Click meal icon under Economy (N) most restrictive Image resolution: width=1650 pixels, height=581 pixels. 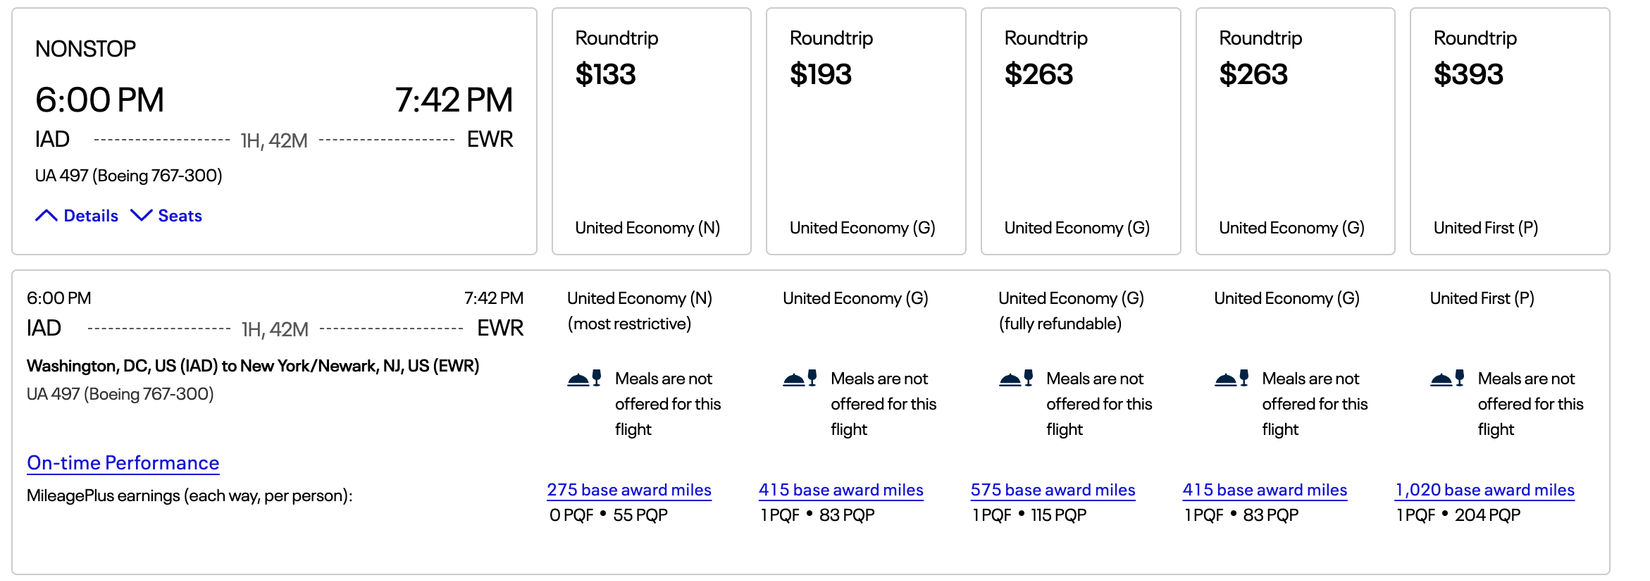coord(584,379)
